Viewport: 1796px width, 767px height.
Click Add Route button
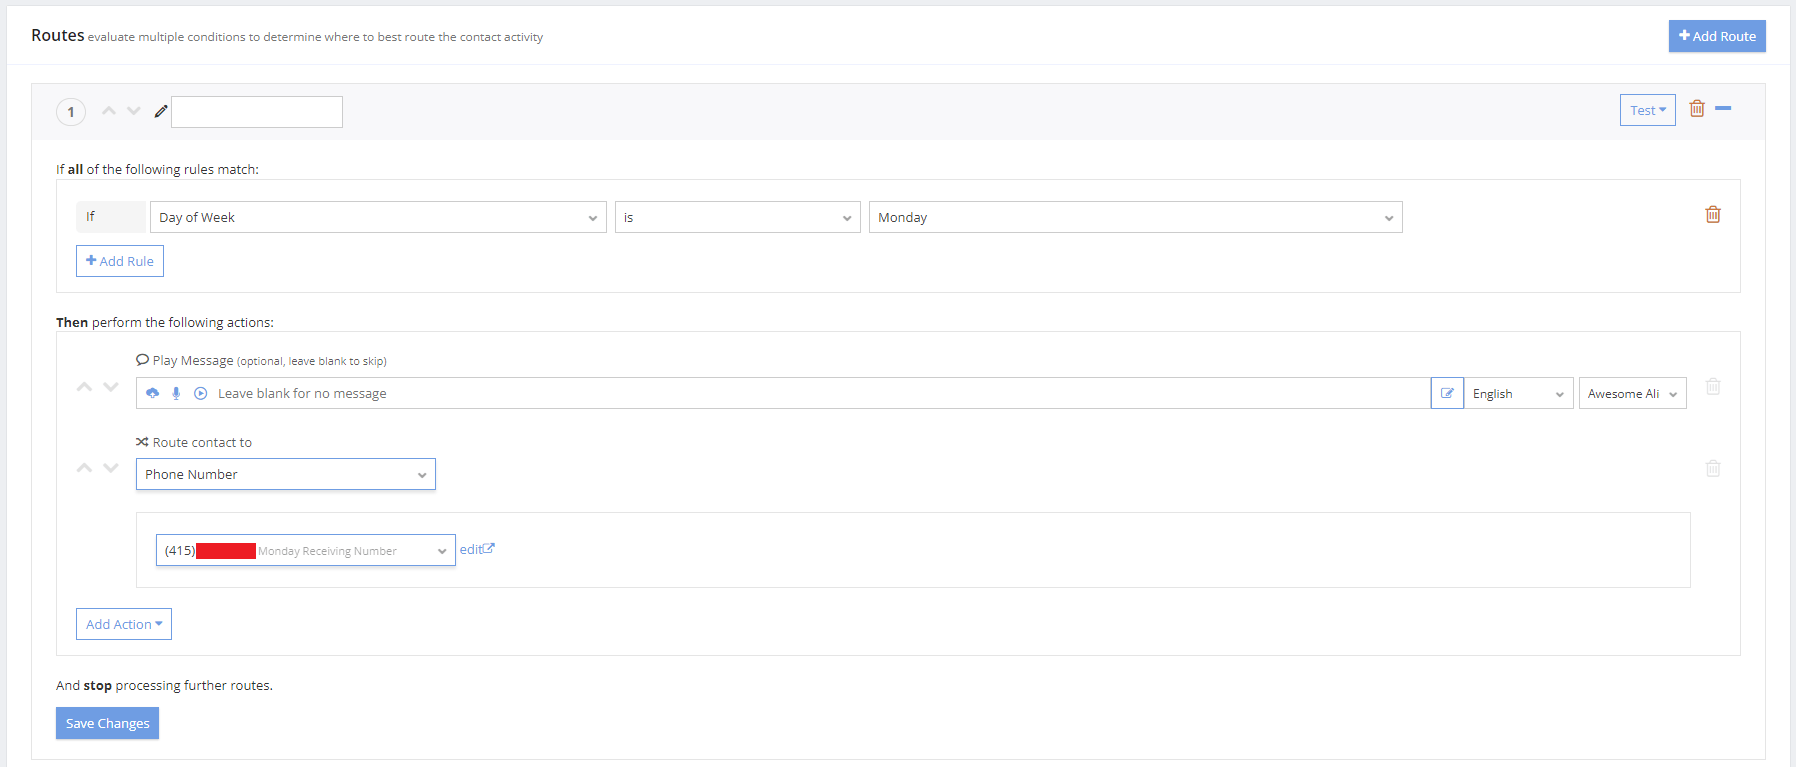click(1716, 36)
